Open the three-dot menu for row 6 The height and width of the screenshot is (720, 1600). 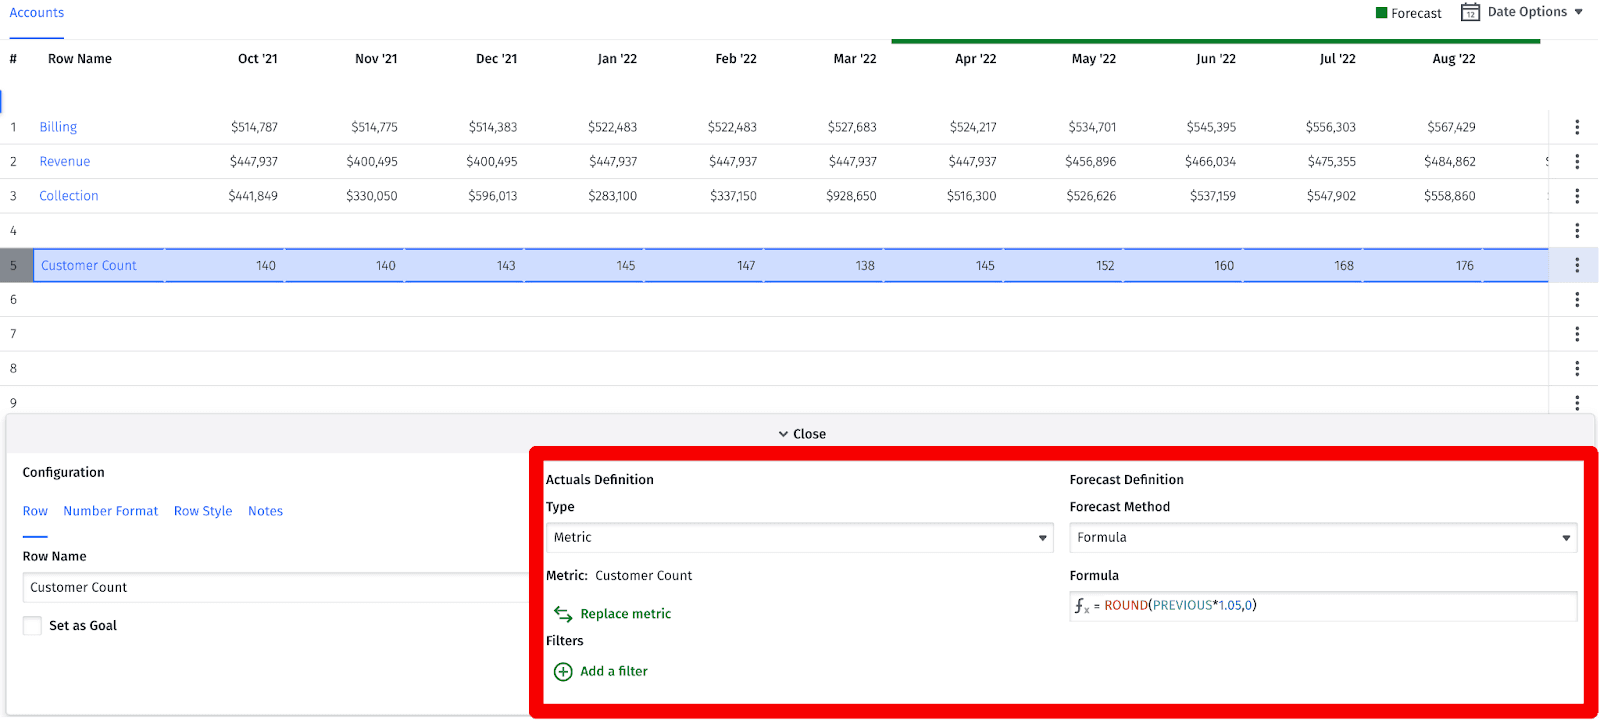[x=1577, y=299]
